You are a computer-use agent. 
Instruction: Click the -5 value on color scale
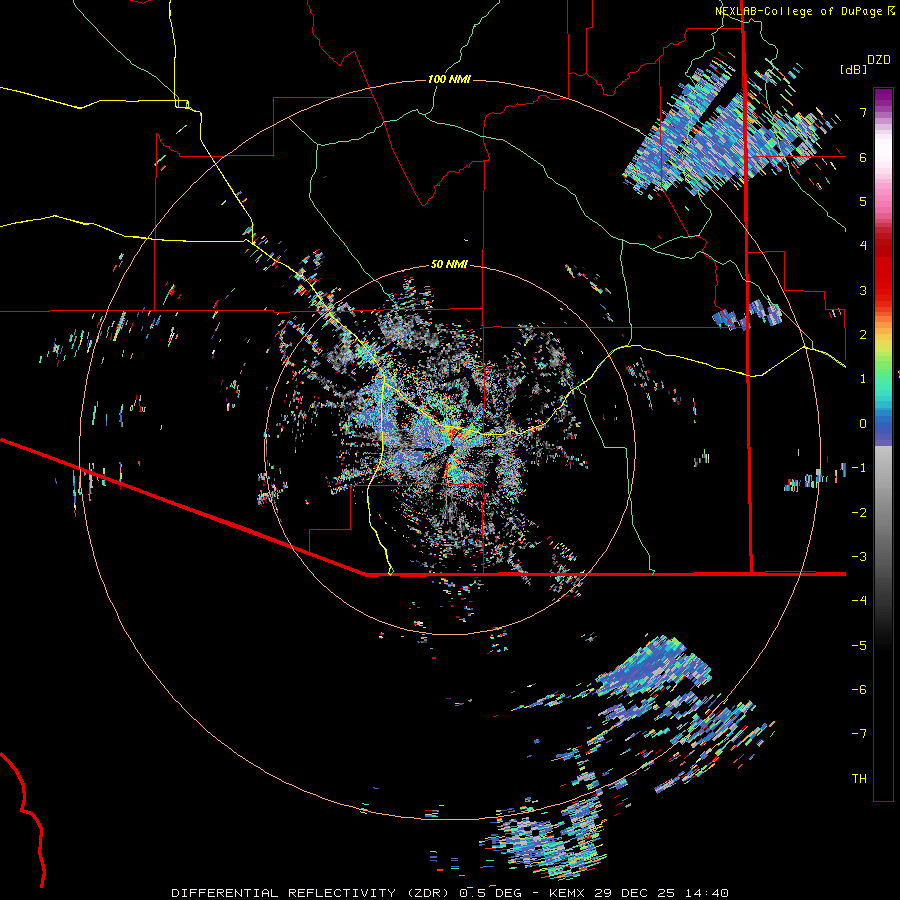859,646
